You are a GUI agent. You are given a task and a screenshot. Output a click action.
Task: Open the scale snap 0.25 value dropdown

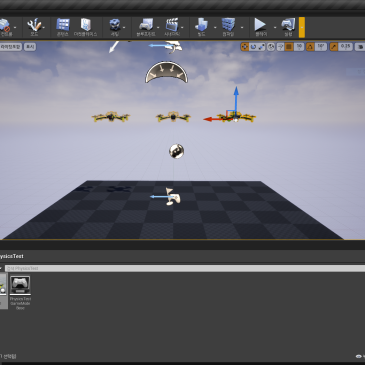click(345, 47)
